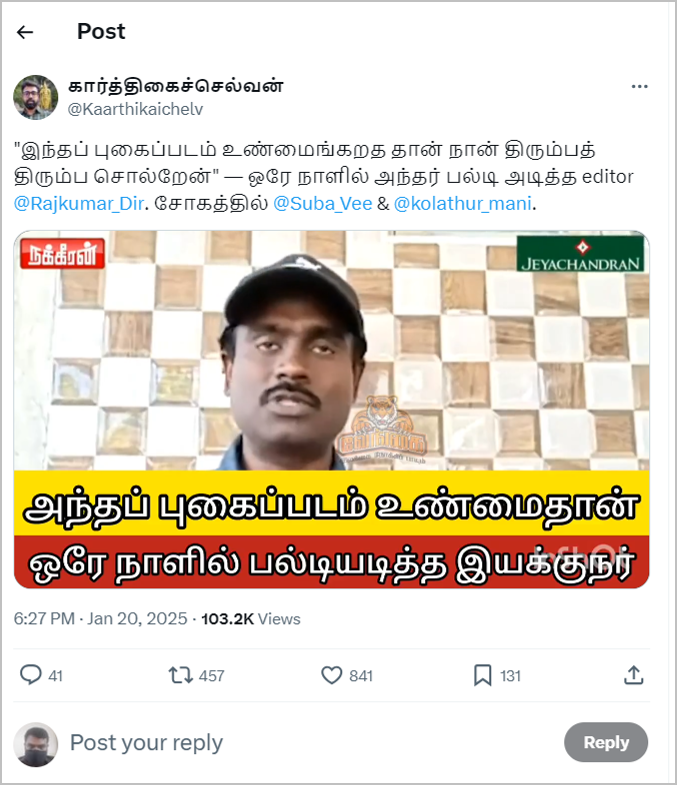677x785 pixels.
Task: Click the Post your reply field
Action: pyautogui.click(x=310, y=742)
